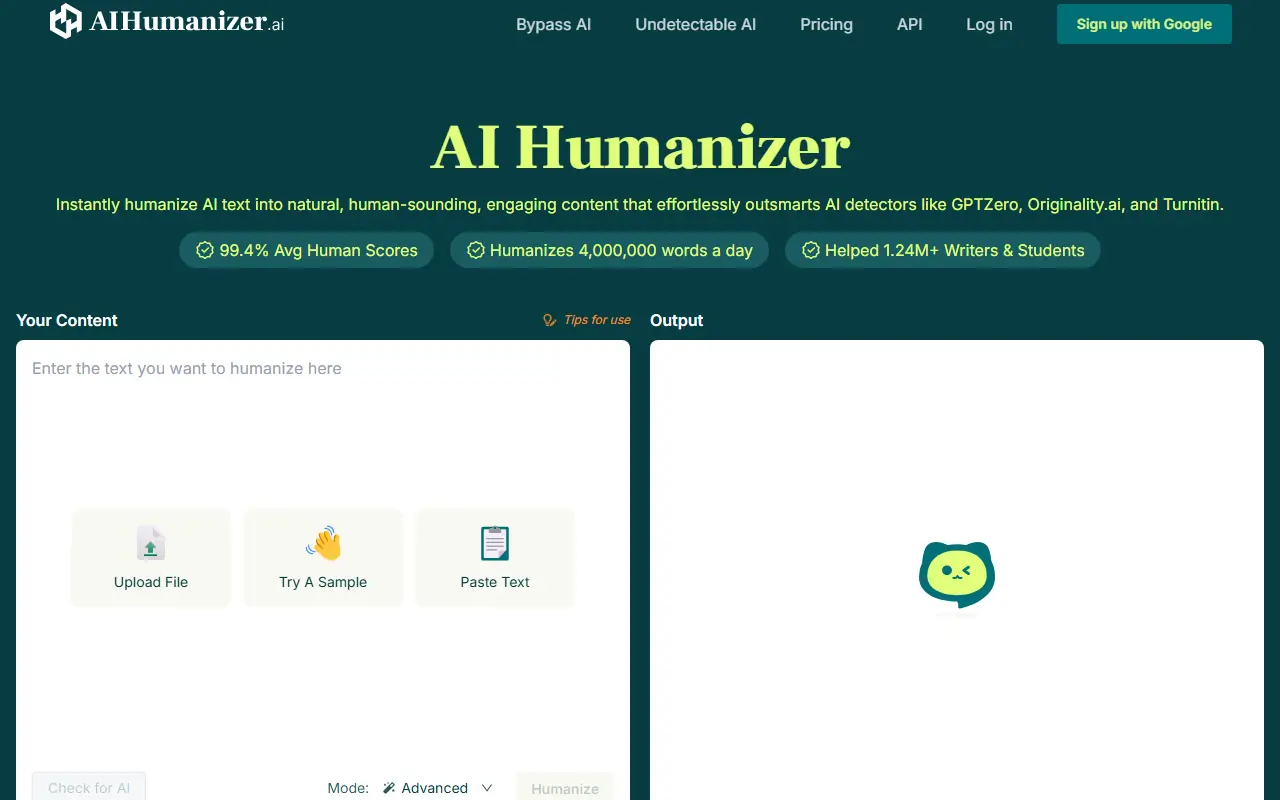Select the Upload File icon
This screenshot has height=800, width=1280.
(150, 543)
